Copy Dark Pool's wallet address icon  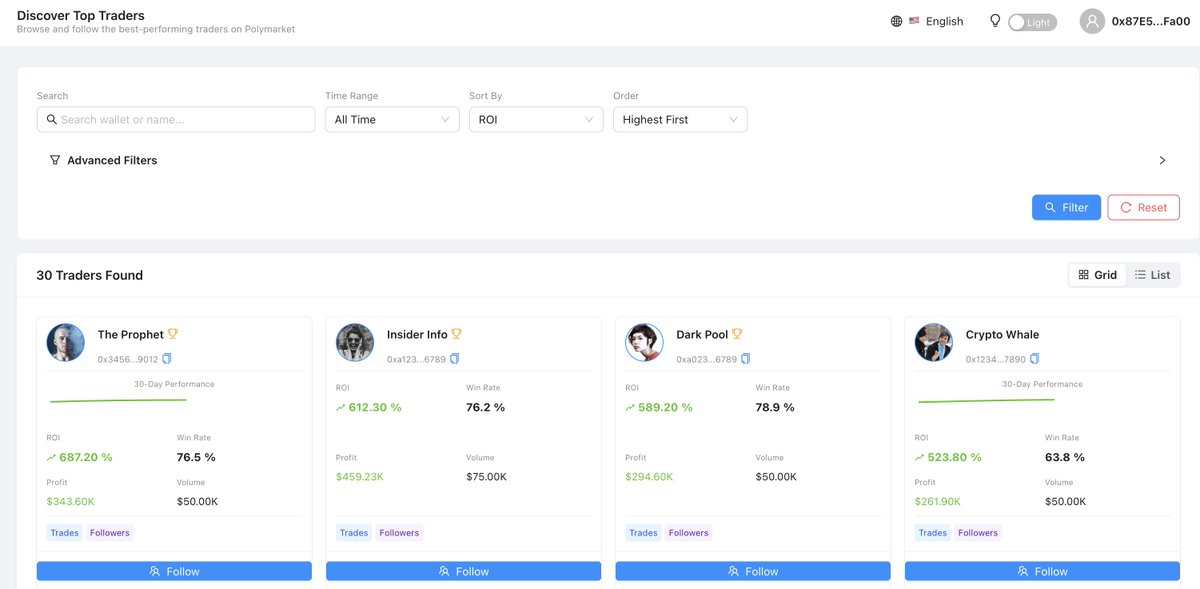(745, 359)
